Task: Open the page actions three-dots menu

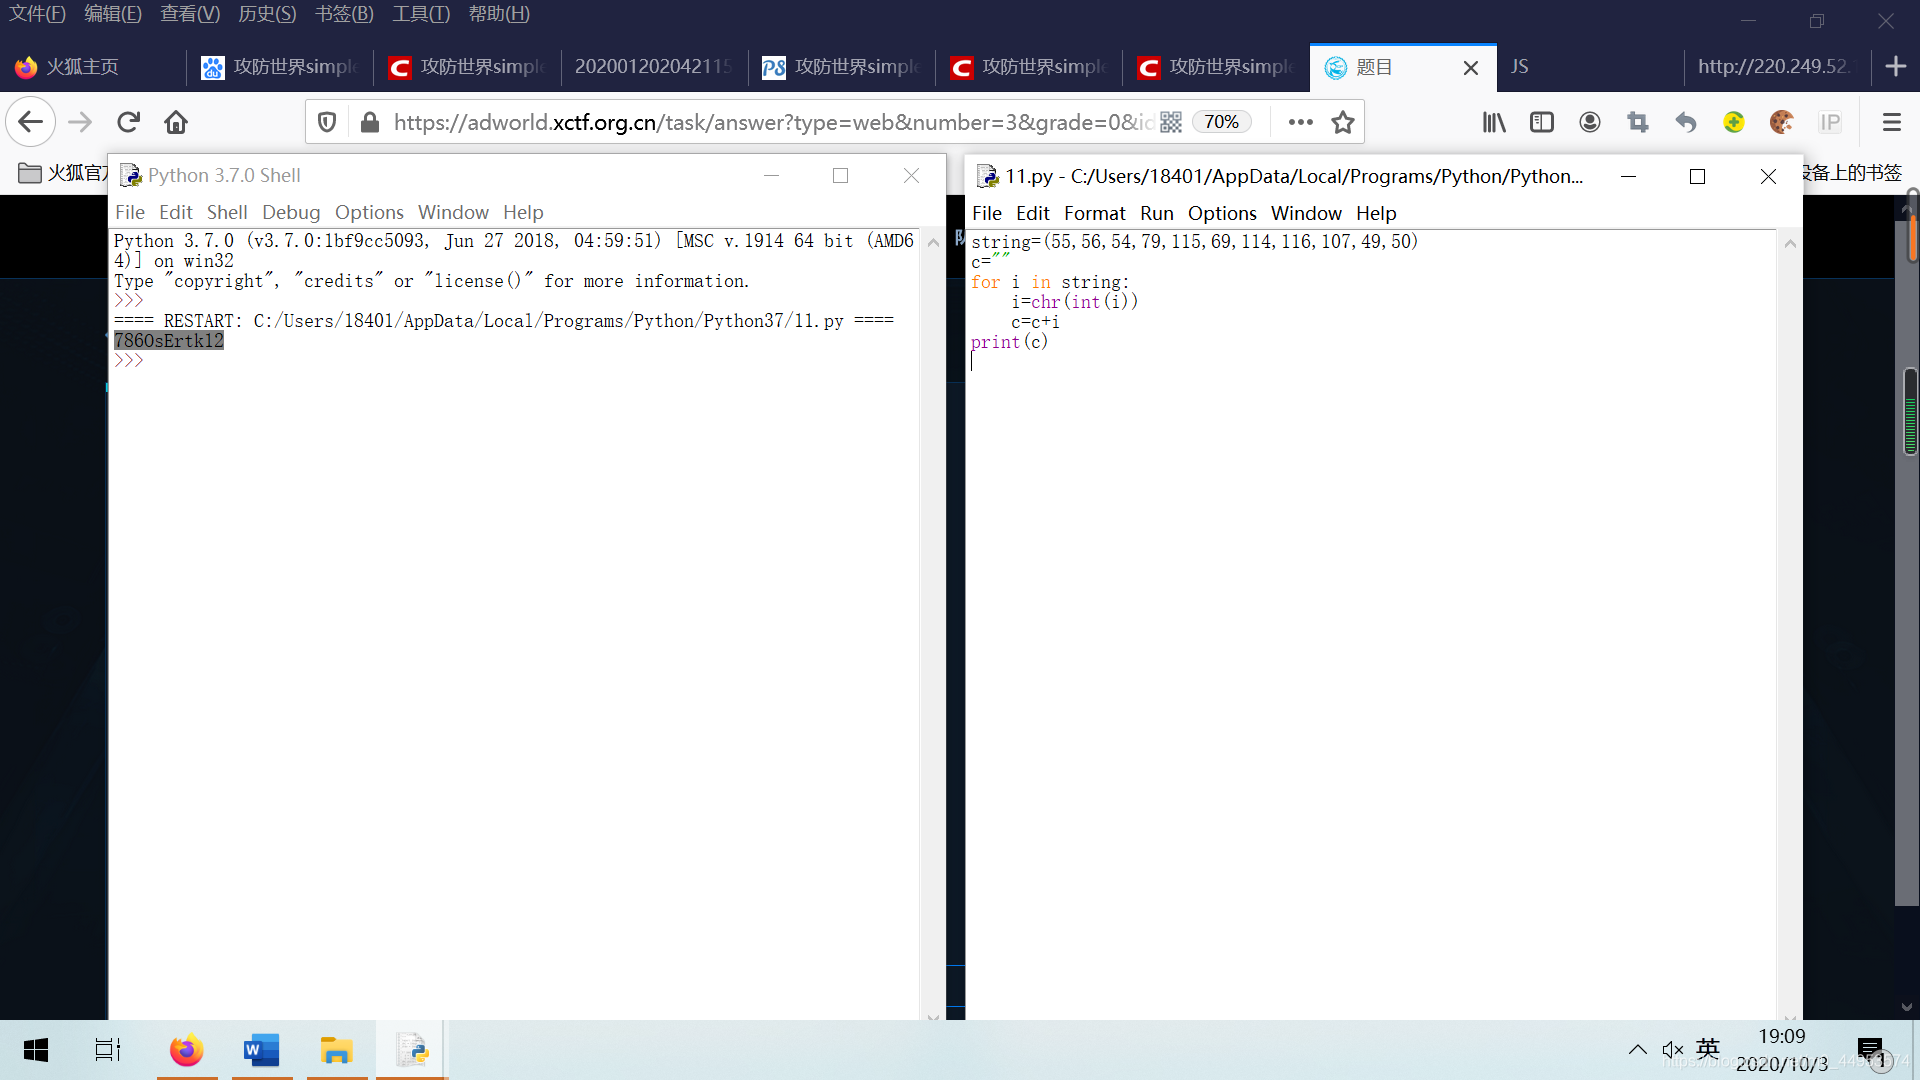Action: click(1300, 122)
